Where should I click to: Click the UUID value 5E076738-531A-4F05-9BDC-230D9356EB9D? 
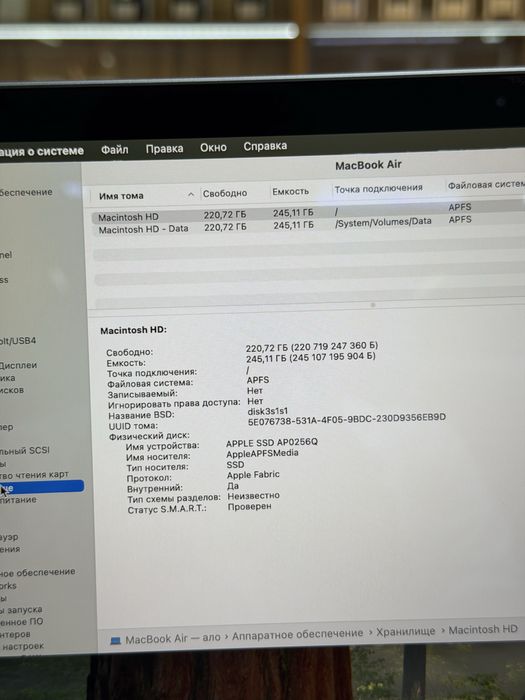click(346, 419)
